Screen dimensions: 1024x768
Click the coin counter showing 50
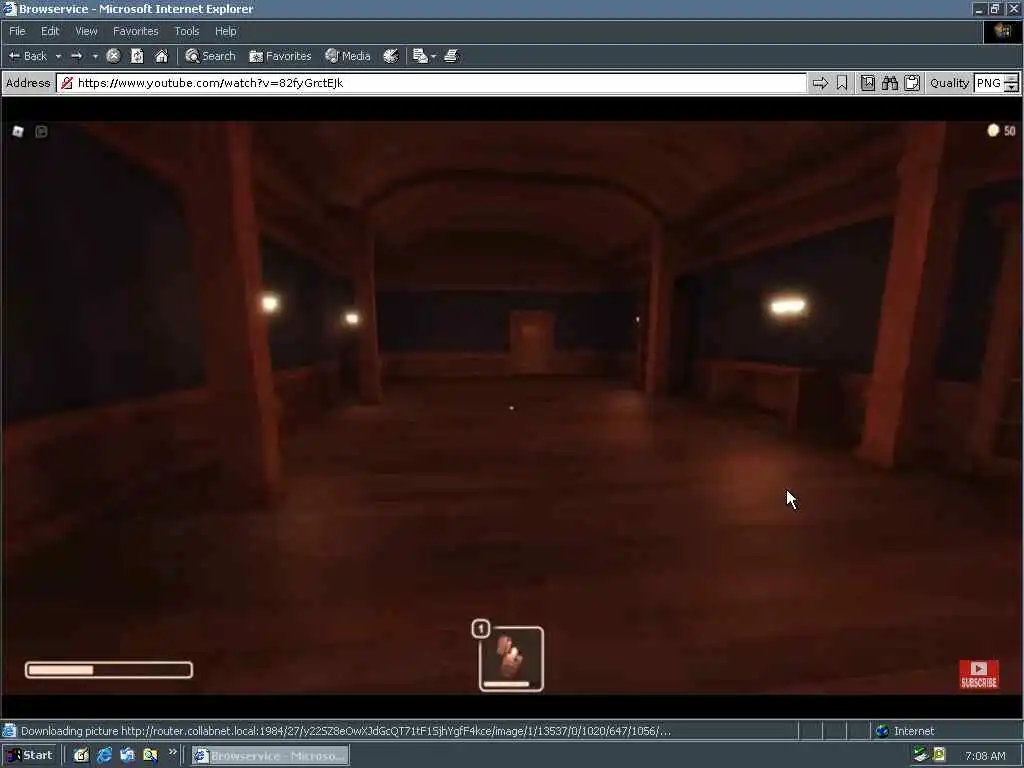1001,131
